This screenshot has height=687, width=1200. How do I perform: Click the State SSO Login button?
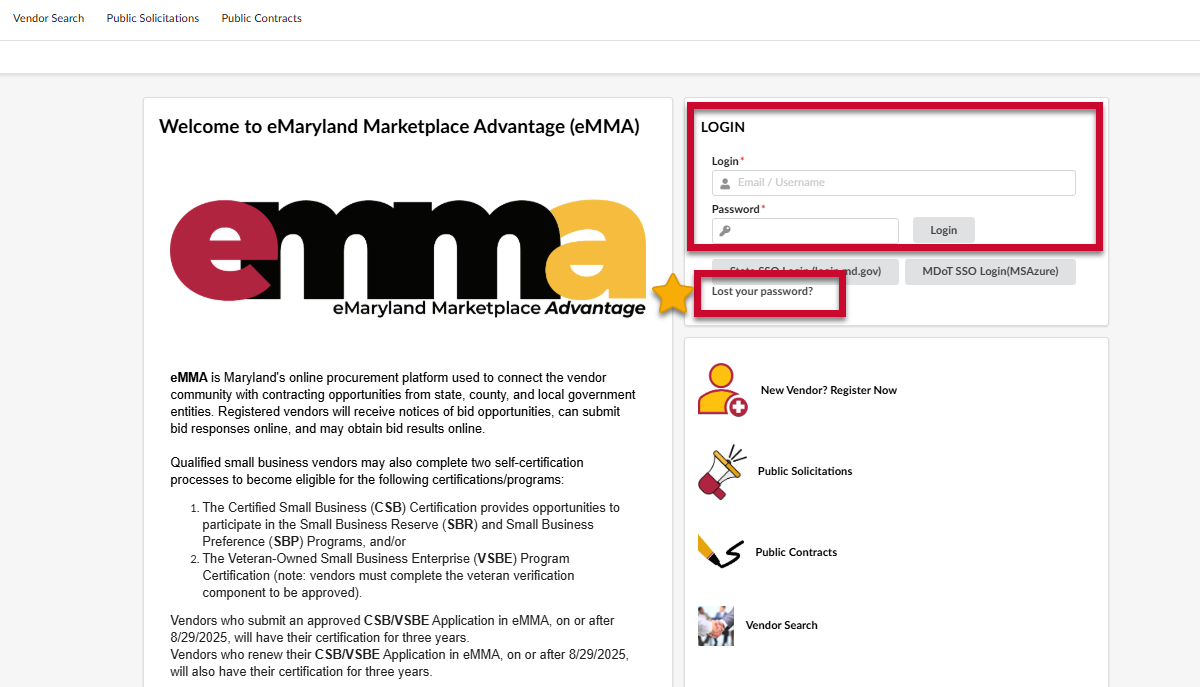pyautogui.click(x=805, y=271)
